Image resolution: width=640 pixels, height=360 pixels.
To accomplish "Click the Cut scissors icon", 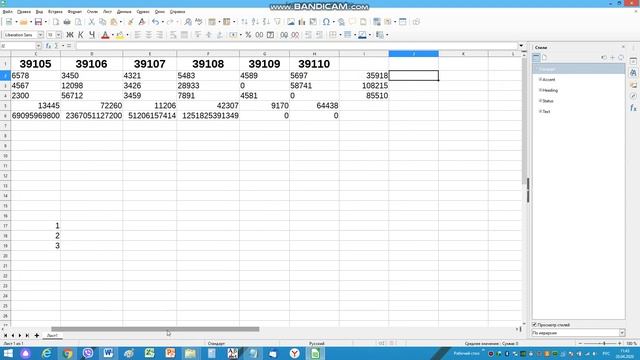I will [91, 22].
